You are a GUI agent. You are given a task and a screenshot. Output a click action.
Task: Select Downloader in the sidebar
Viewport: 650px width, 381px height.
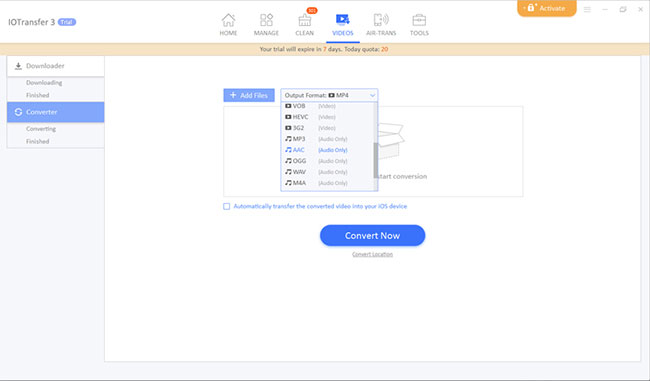coord(56,66)
